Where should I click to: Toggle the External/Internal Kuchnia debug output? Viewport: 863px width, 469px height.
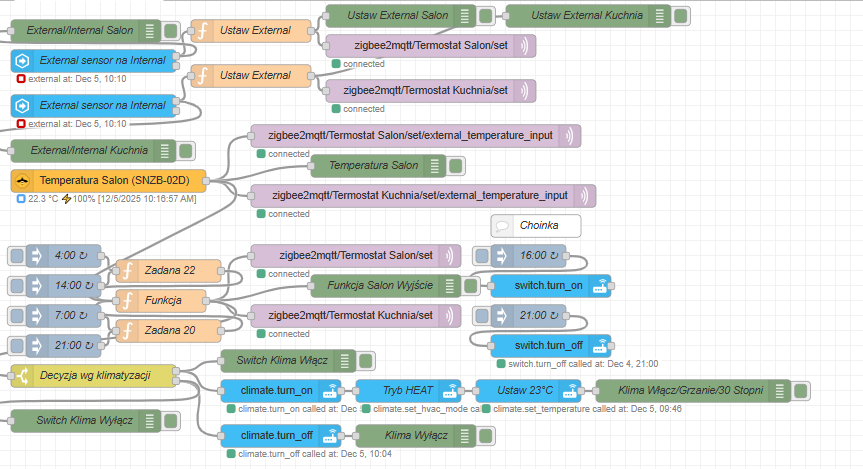pos(187,151)
